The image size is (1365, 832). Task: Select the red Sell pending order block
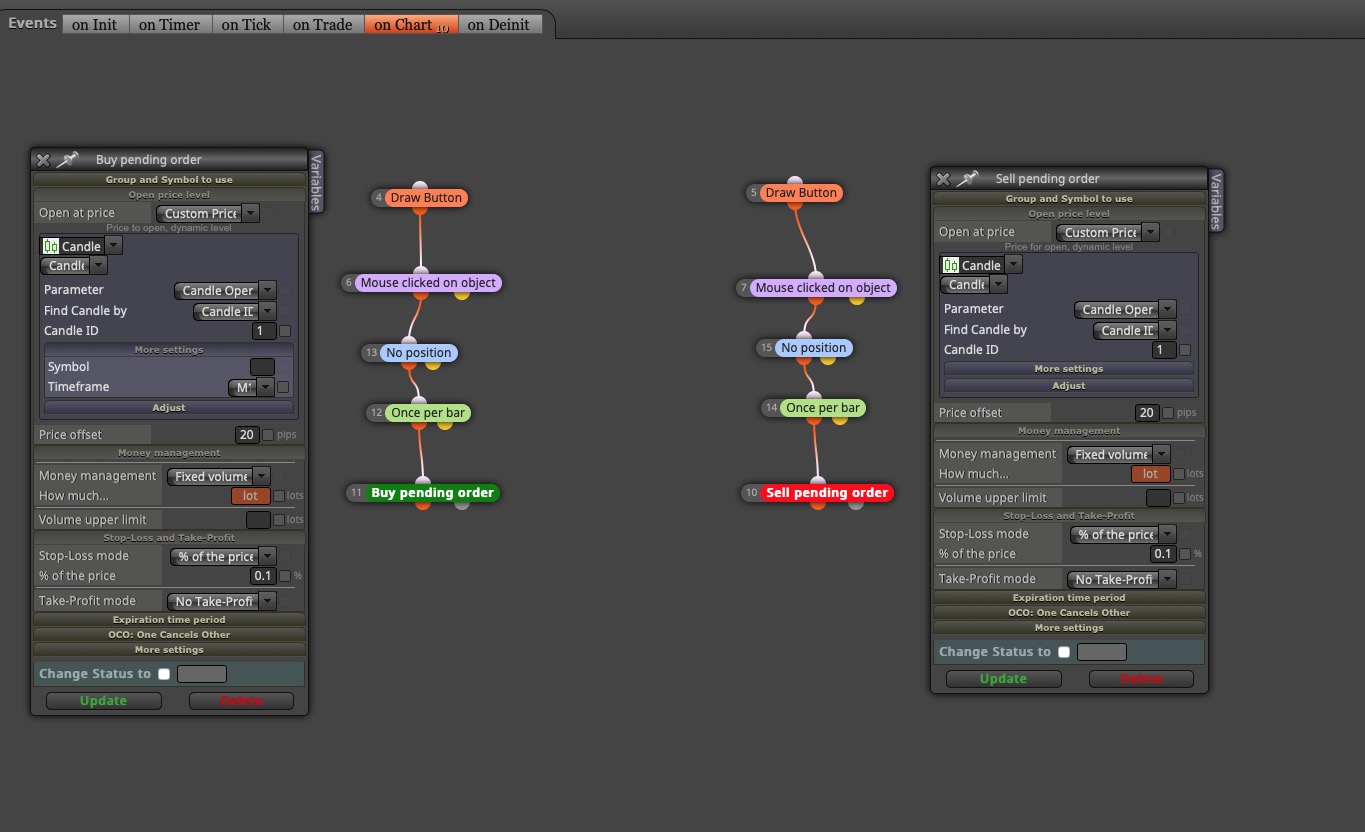pyautogui.click(x=827, y=493)
